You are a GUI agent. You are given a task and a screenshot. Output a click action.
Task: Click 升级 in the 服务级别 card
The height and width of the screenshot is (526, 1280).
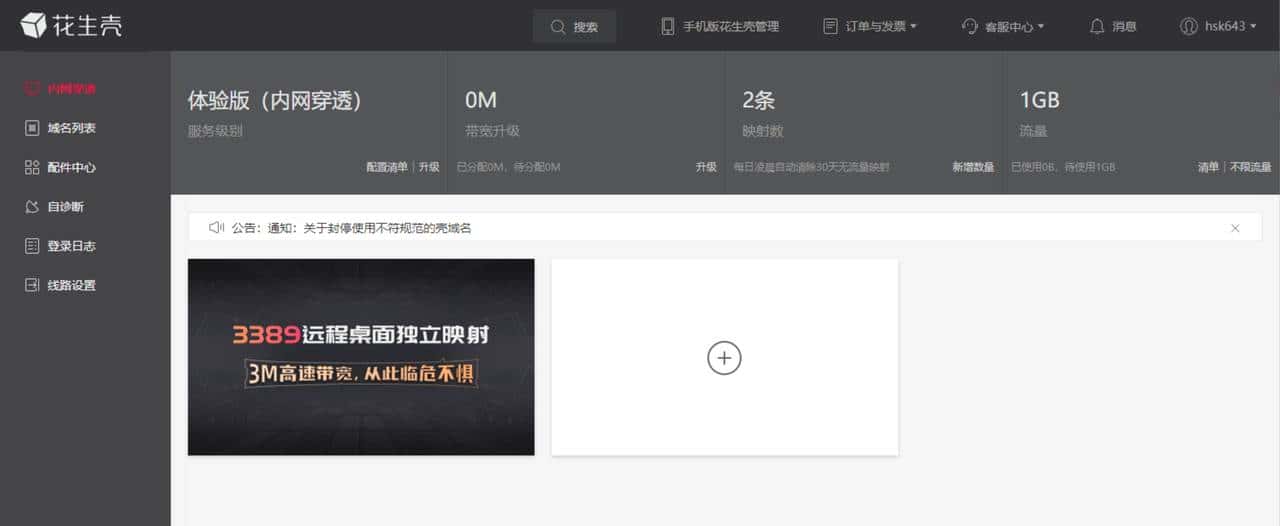pyautogui.click(x=429, y=167)
